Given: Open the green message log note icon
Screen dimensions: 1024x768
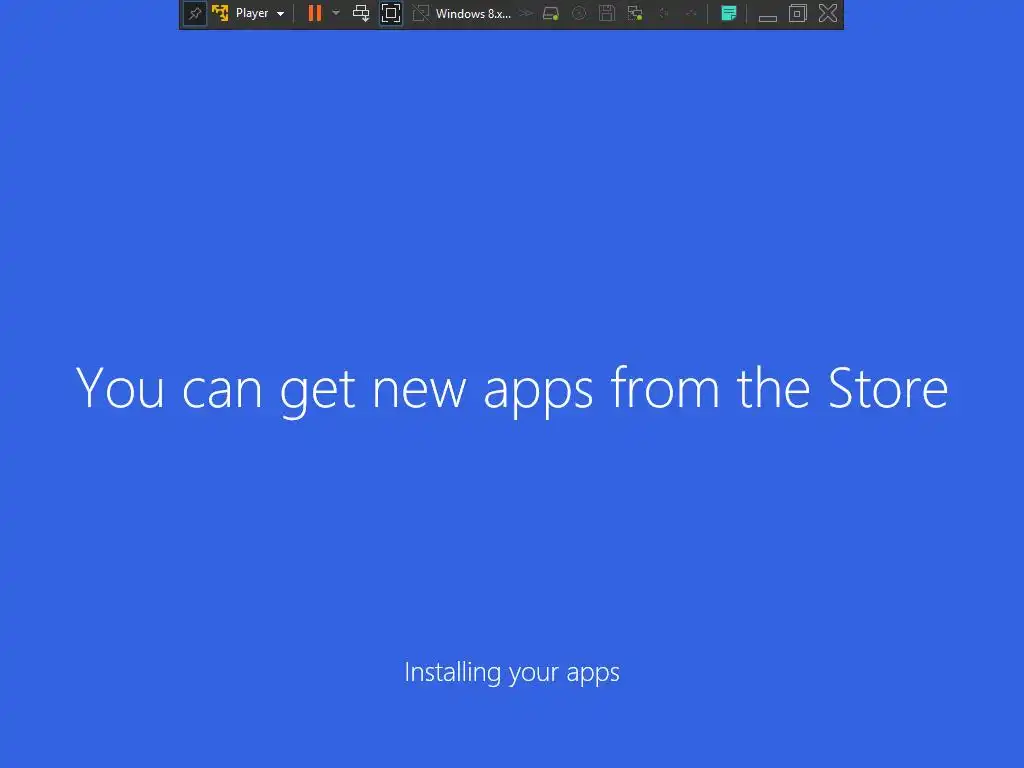Looking at the screenshot, I should tap(729, 14).
